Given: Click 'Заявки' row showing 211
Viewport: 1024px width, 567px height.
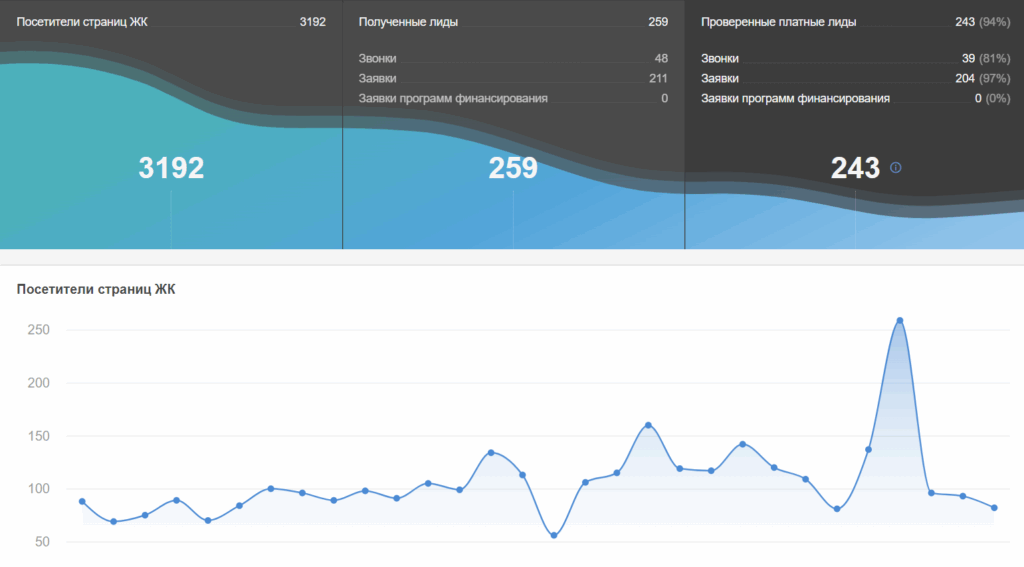Looking at the screenshot, I should tap(378, 78).
